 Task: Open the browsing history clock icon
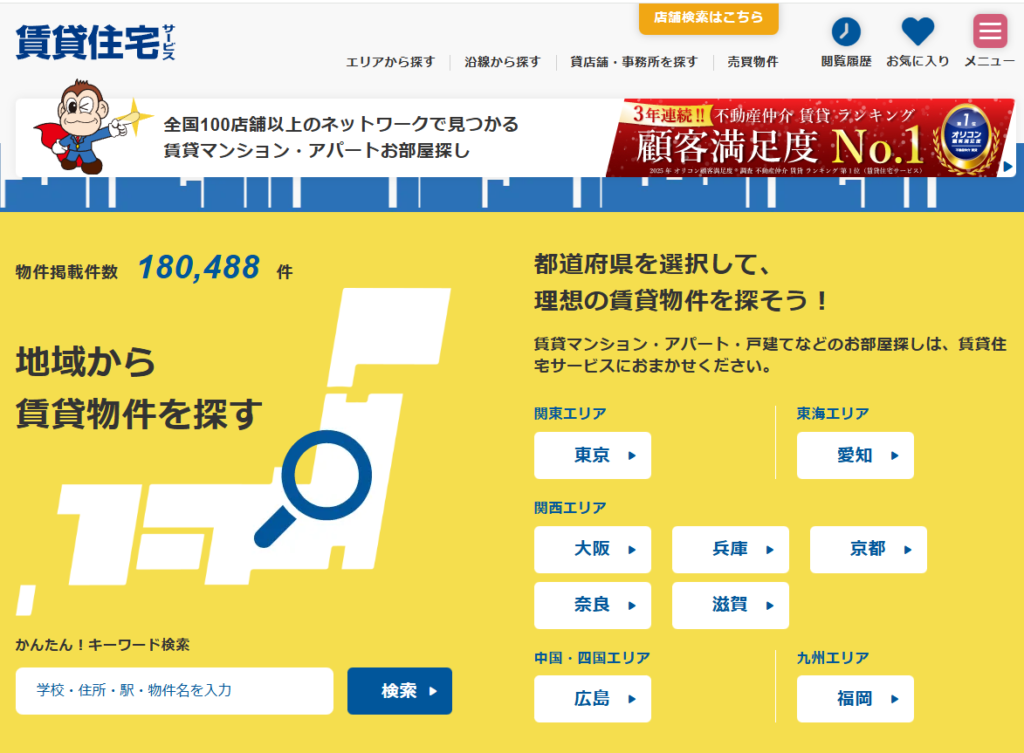coord(845,32)
